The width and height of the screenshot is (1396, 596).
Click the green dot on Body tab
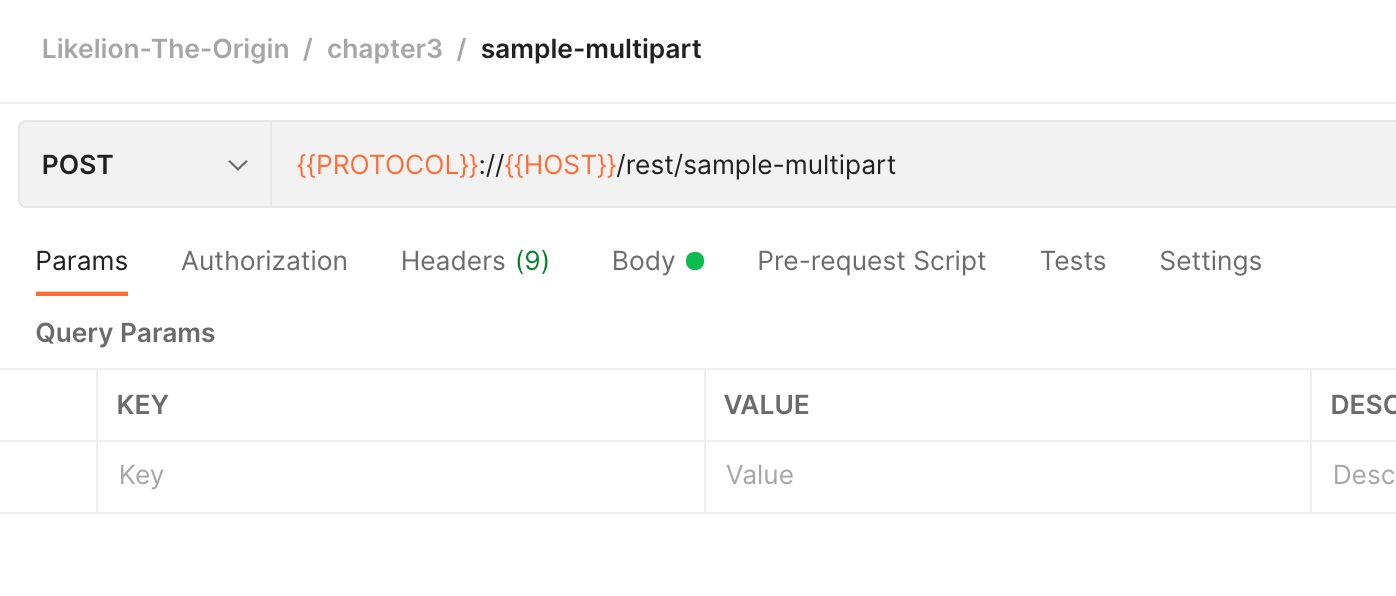[x=695, y=261]
